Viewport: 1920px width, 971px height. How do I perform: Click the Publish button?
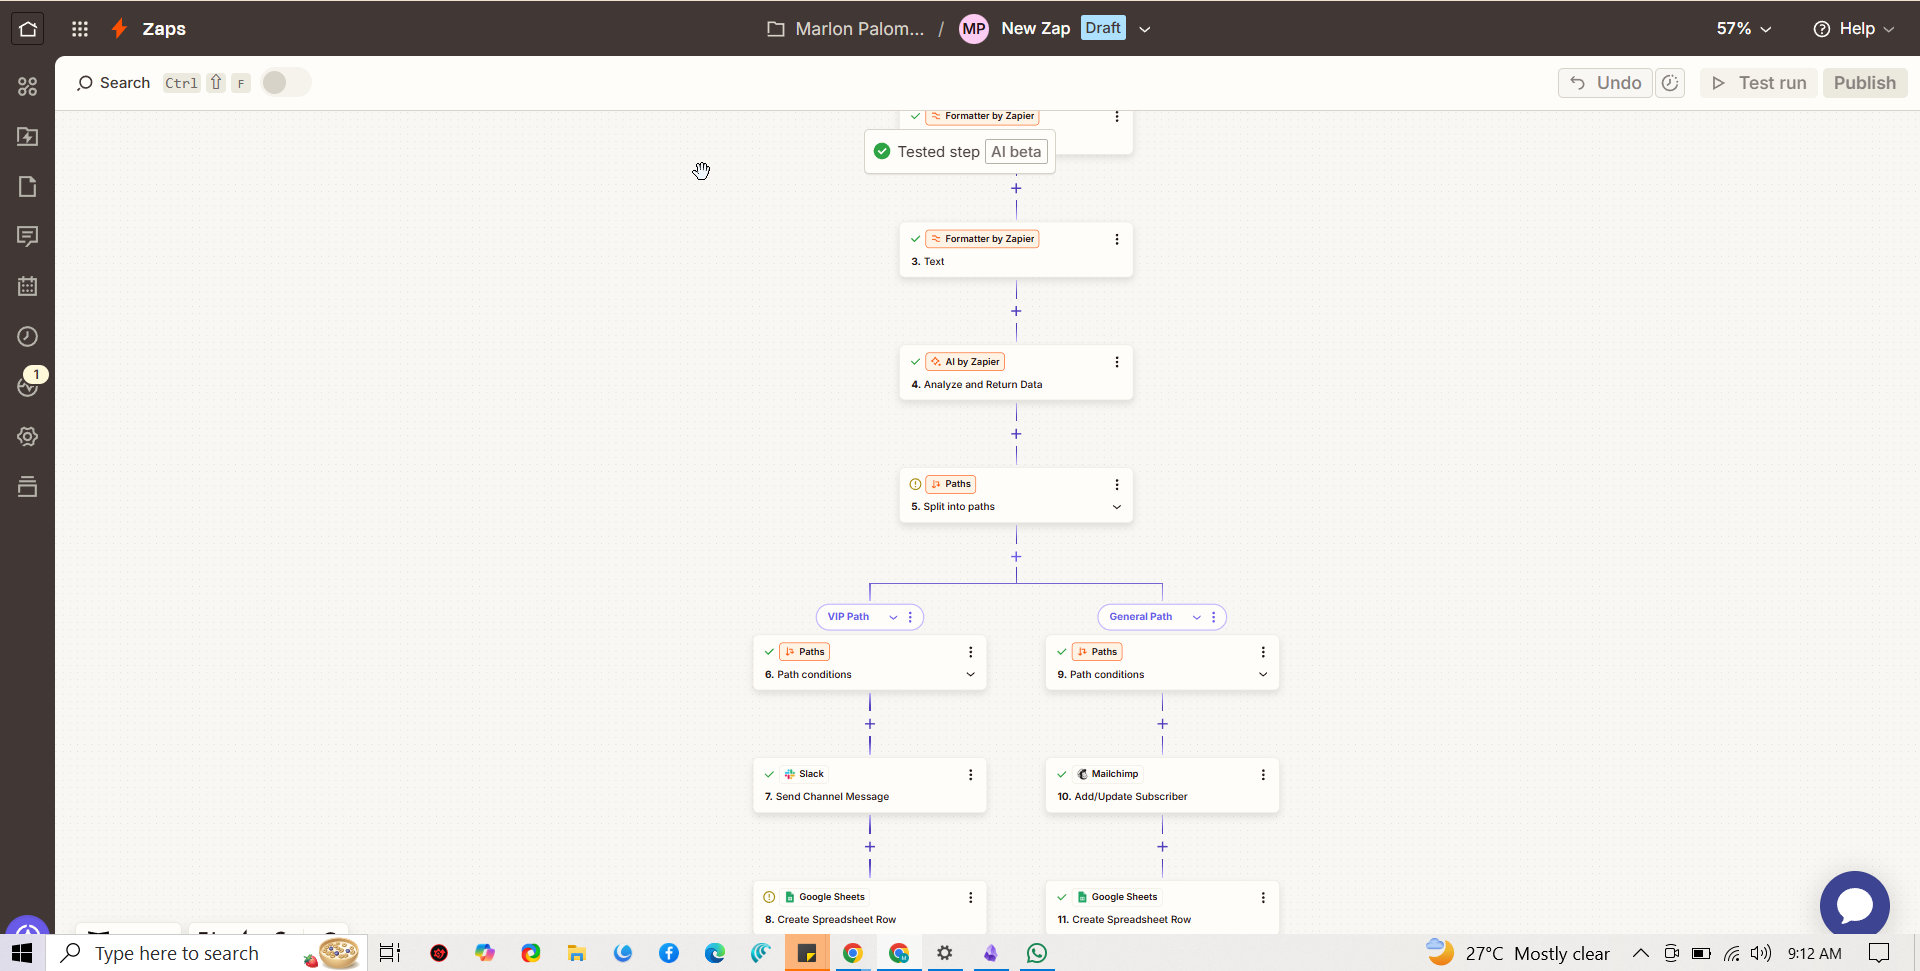(1864, 82)
